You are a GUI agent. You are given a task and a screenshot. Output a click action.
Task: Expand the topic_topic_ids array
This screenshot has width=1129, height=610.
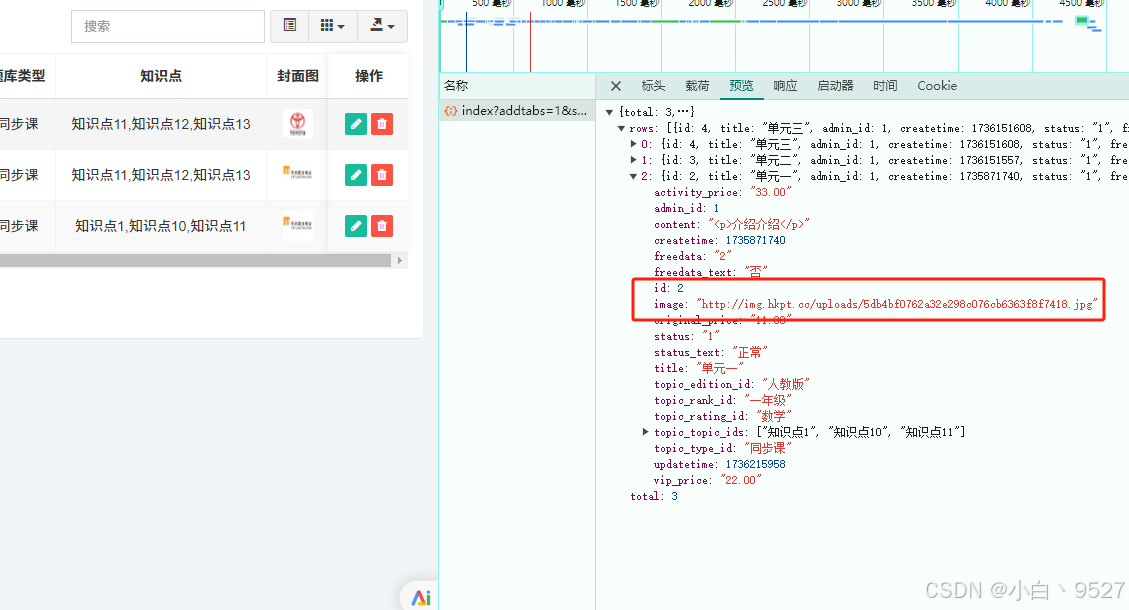tap(646, 432)
